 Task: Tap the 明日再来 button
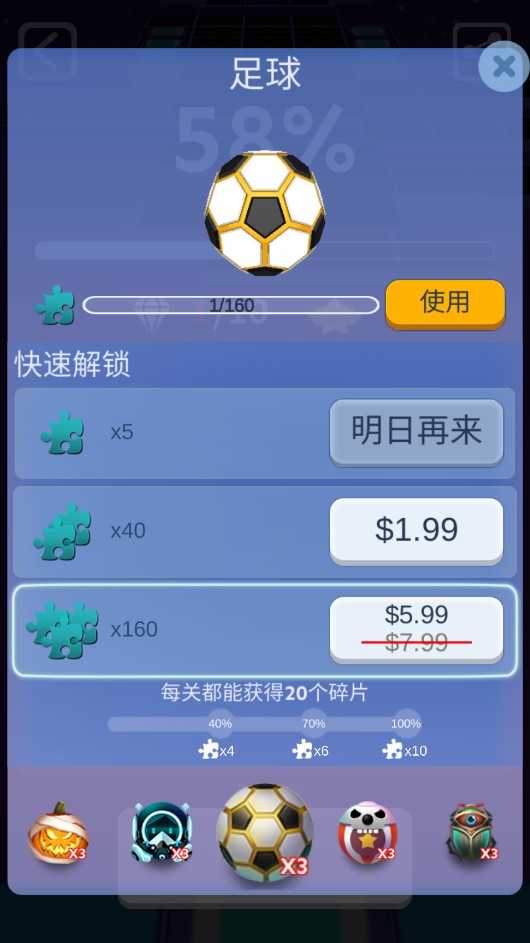click(416, 432)
